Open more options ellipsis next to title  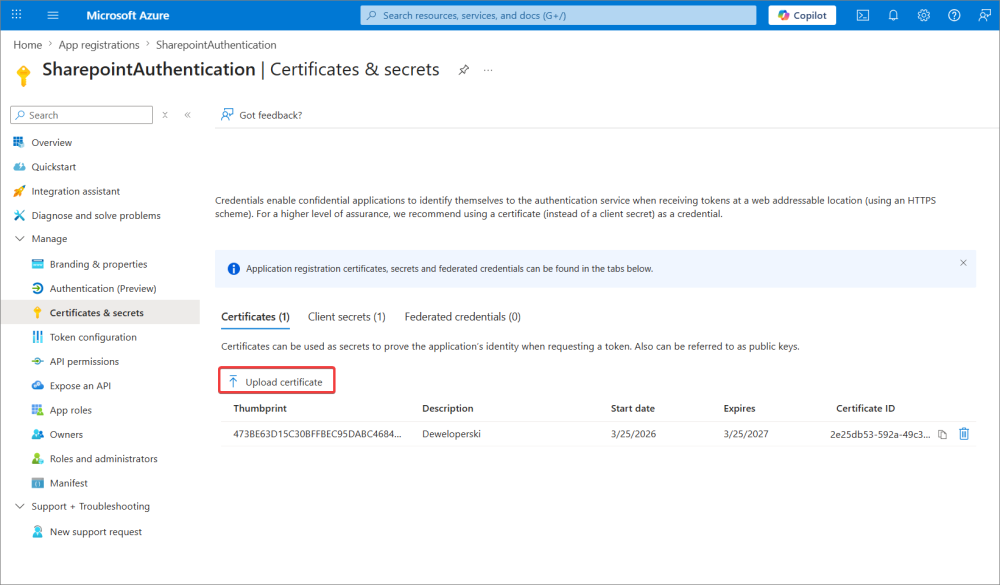point(488,70)
